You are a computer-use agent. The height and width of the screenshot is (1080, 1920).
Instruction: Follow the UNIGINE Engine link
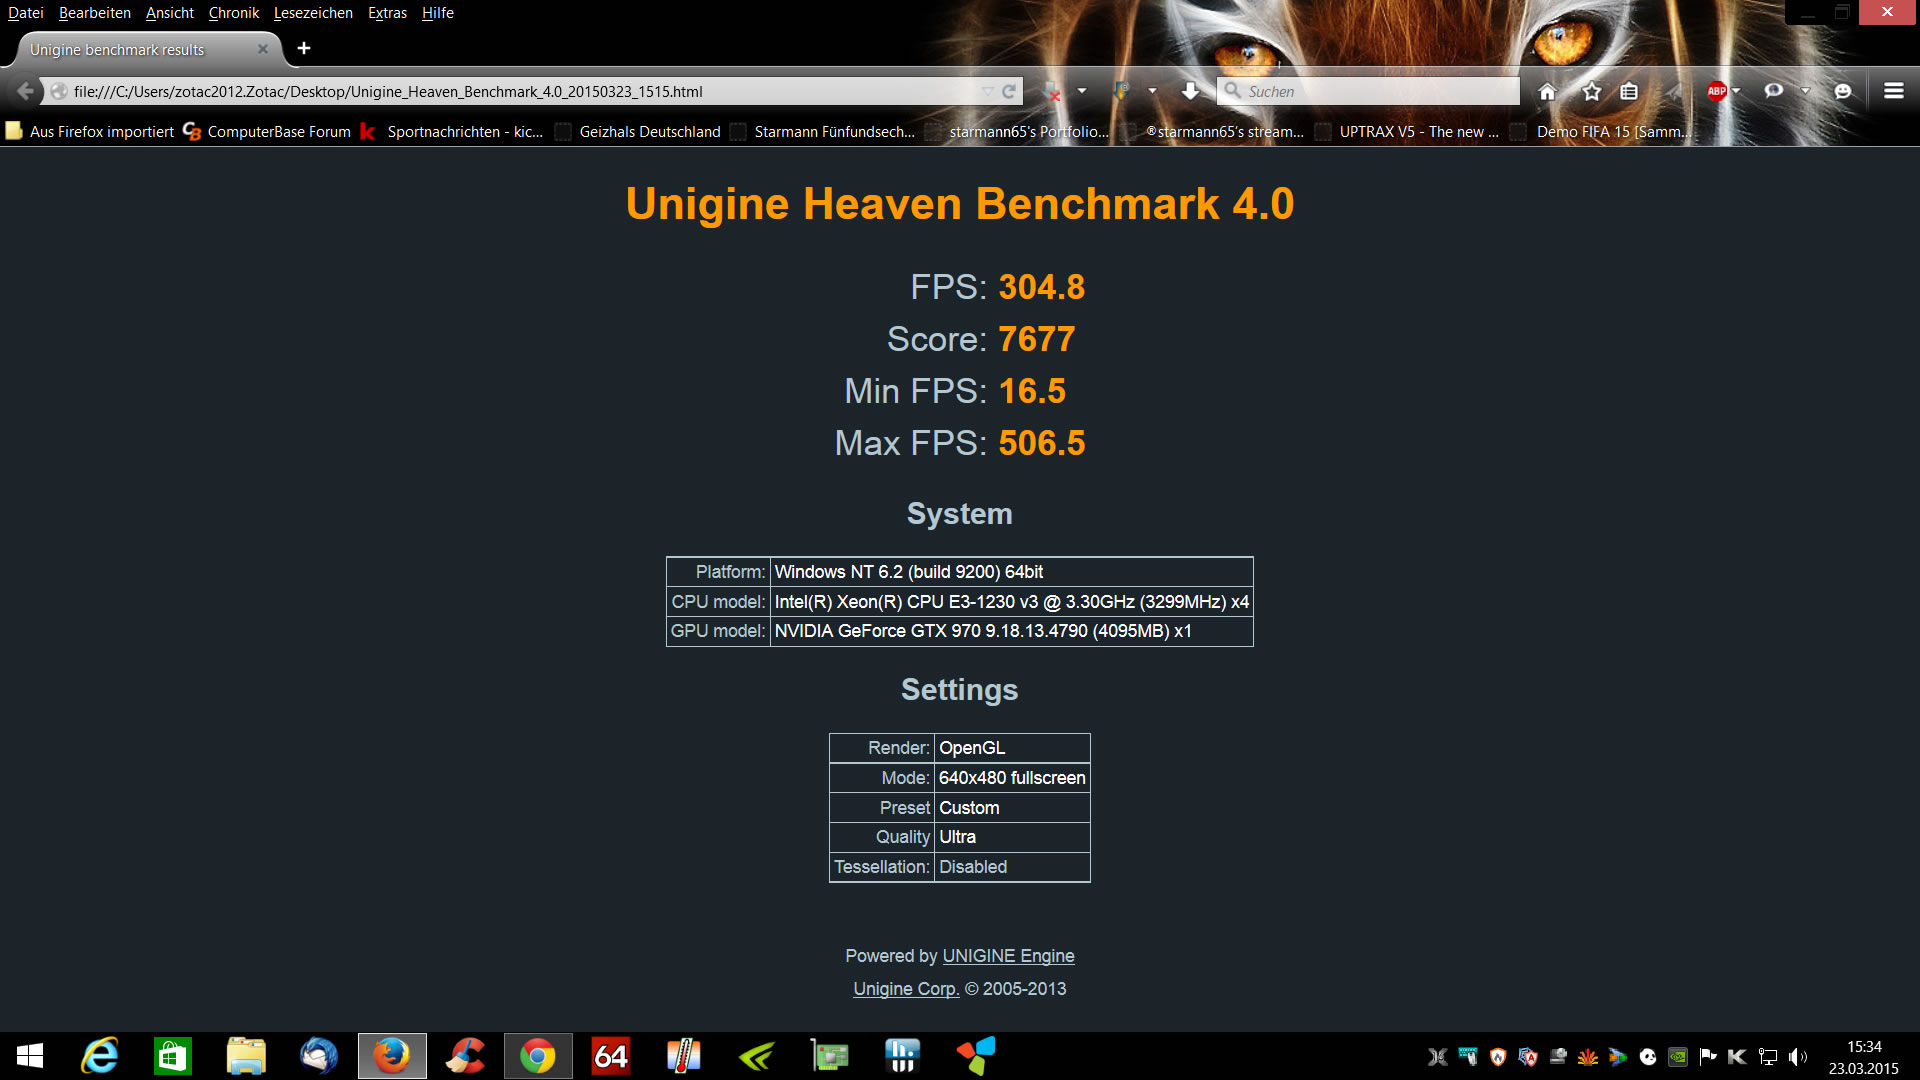pos(1008,956)
